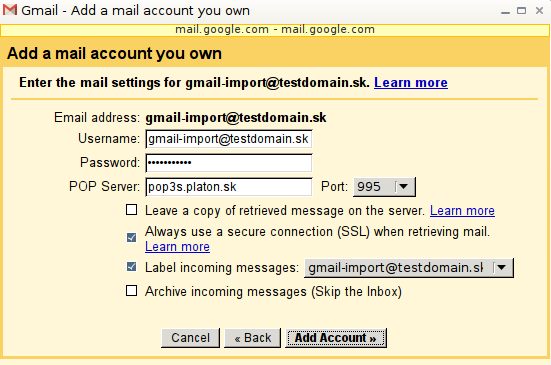
Task: Open Learn more link under SSL option
Action: tap(177, 247)
